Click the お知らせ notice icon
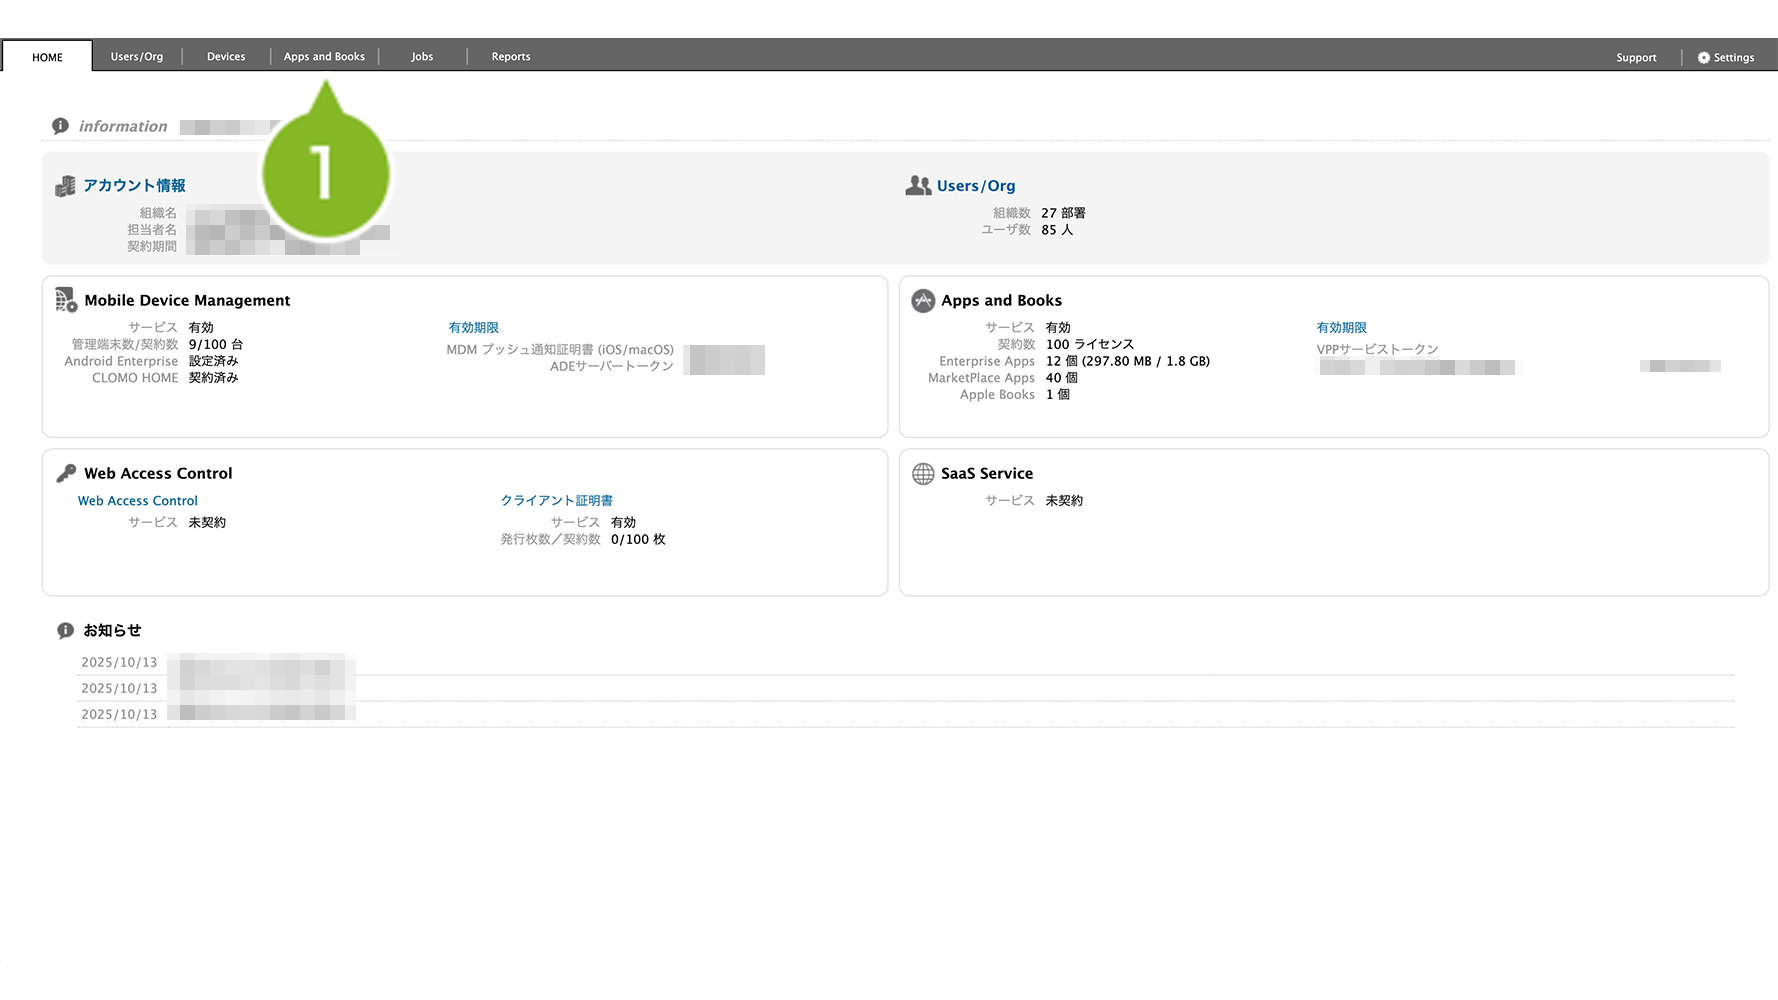Image resolution: width=1778 pixels, height=1000 pixels. [65, 630]
